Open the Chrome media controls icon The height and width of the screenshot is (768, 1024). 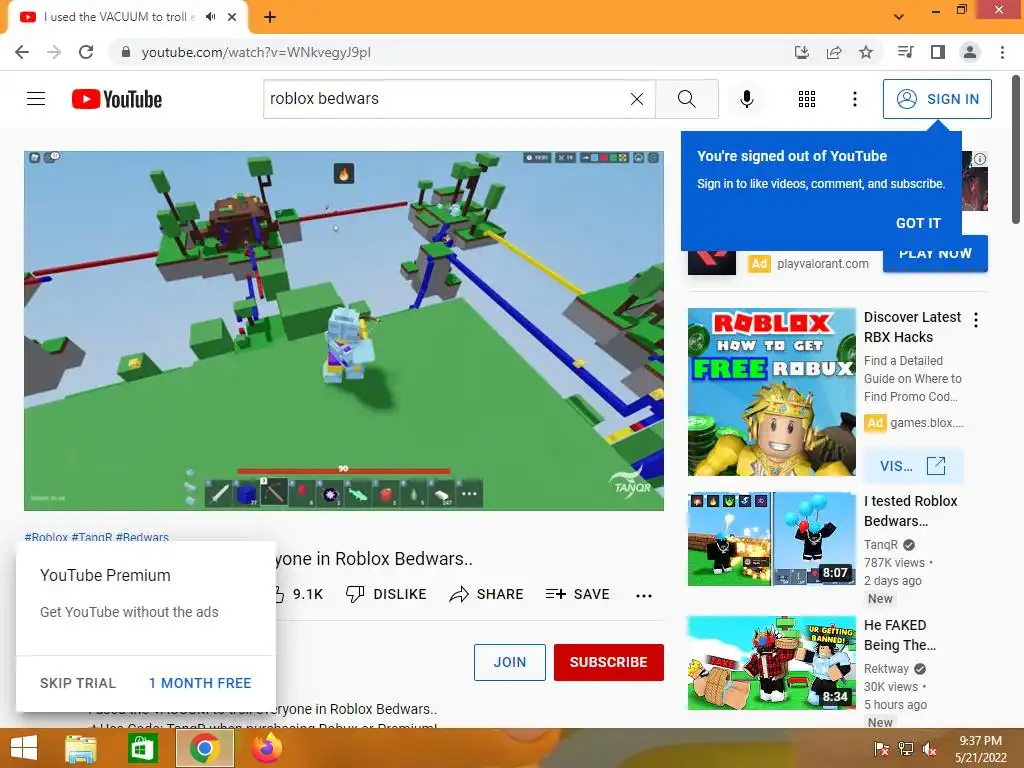[x=905, y=52]
